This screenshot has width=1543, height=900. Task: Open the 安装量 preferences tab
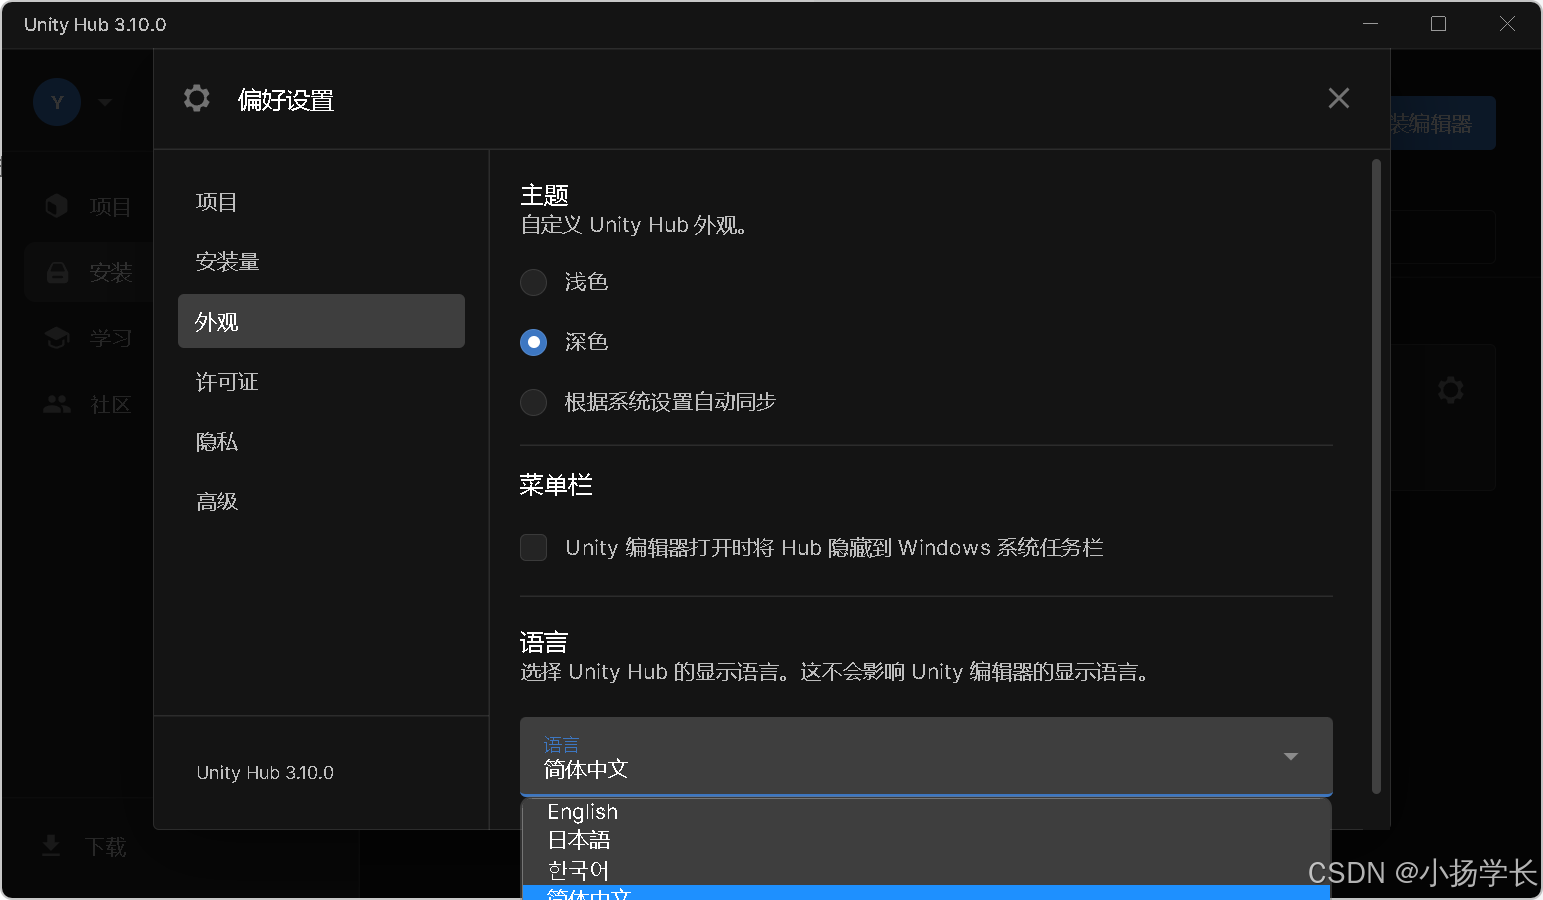coord(321,262)
